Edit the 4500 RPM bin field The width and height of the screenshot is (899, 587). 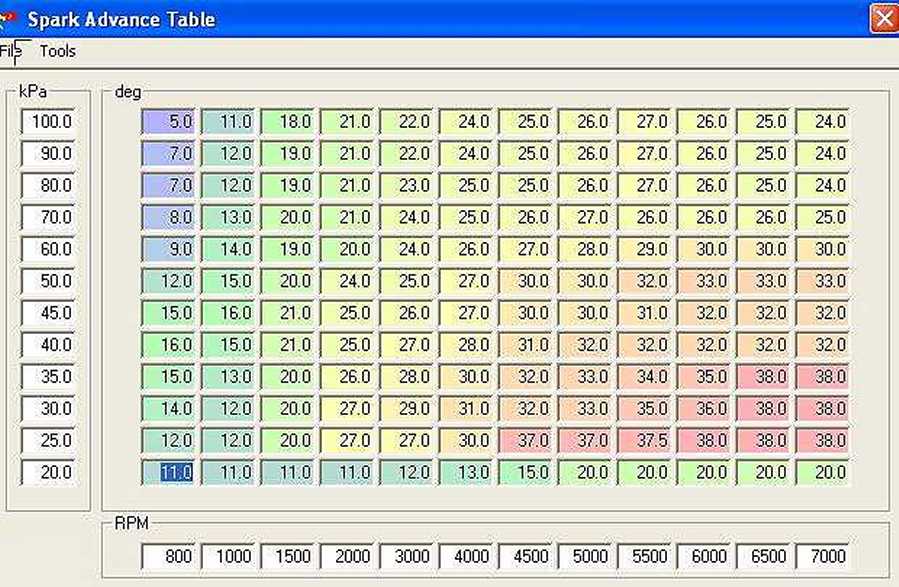527,556
